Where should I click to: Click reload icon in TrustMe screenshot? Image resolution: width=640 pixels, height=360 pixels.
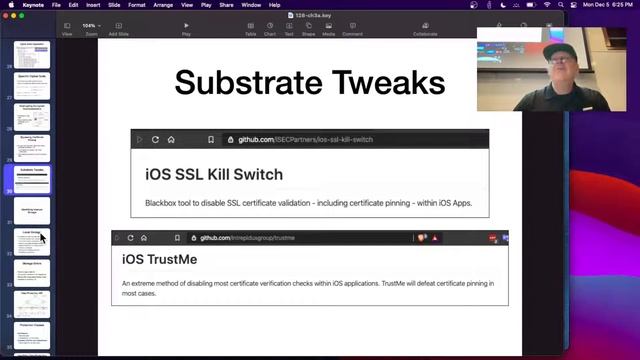coord(130,238)
